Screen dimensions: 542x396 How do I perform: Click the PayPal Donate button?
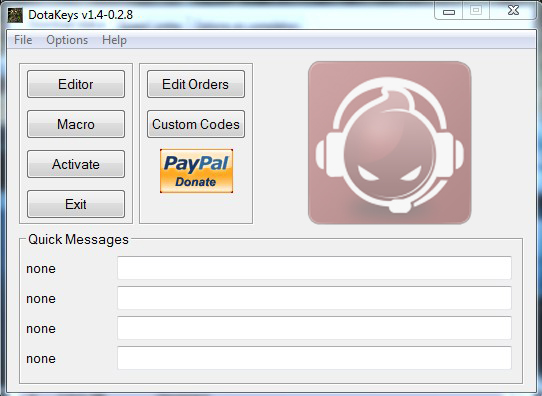click(x=196, y=171)
